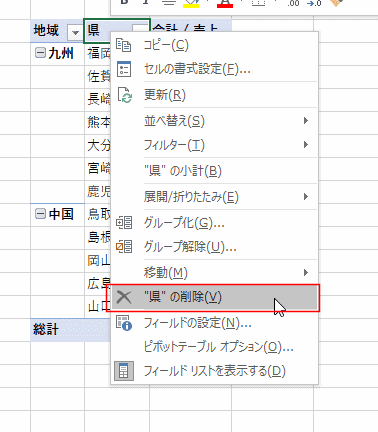Click the cell format settings icon

pos(124,69)
